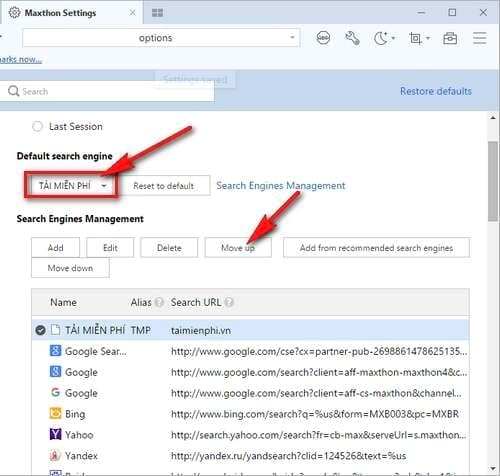Click the Yandex search URL text
500x476 pixels.
[x=288, y=456]
